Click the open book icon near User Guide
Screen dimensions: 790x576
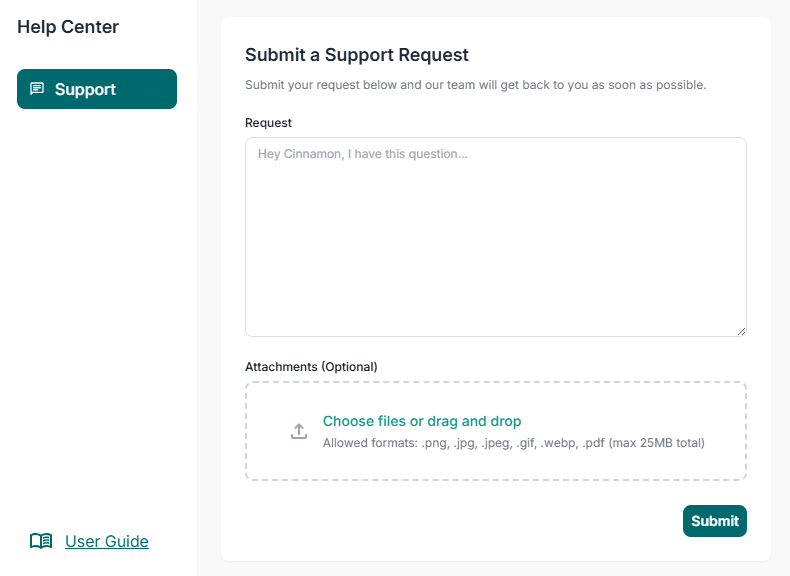41,541
